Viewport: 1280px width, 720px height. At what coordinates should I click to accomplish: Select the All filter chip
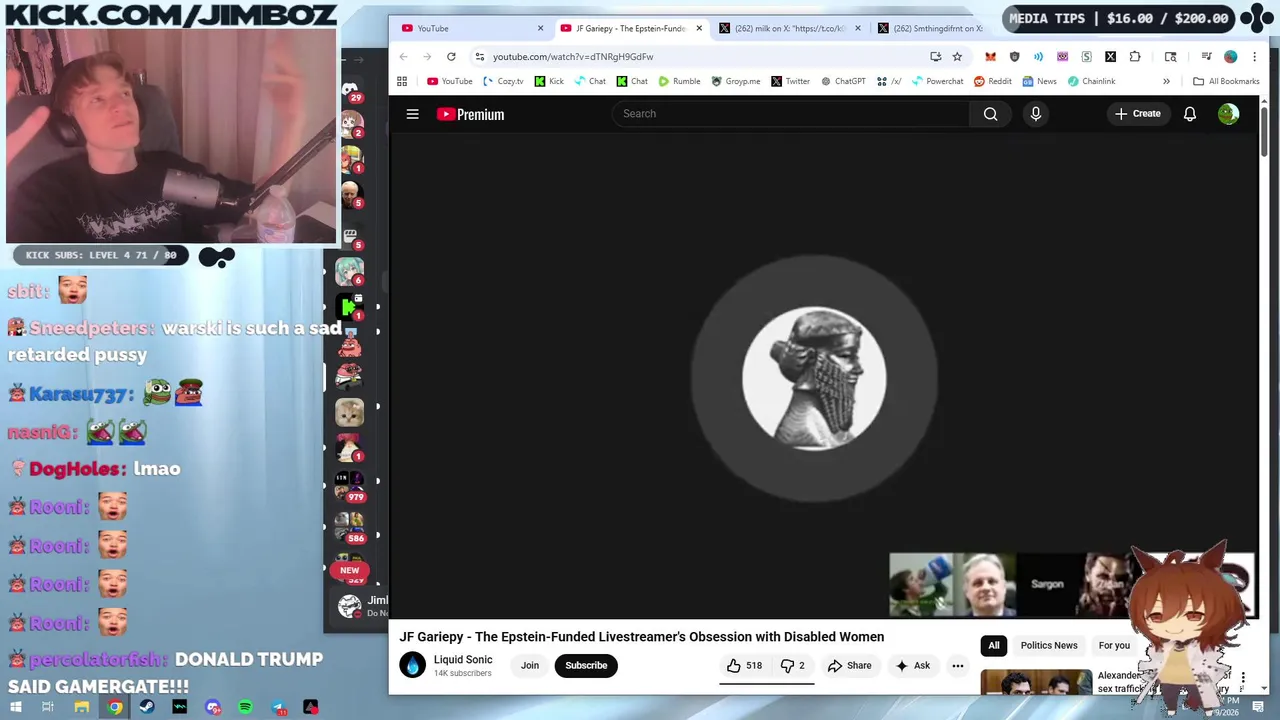point(994,646)
